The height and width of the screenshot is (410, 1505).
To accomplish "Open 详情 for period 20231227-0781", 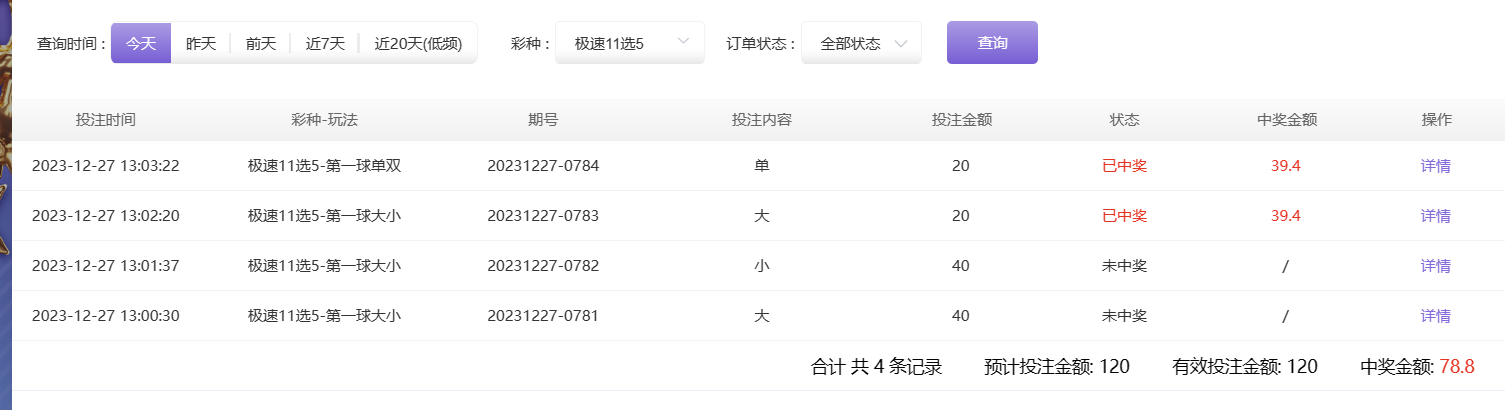I will [1435, 316].
